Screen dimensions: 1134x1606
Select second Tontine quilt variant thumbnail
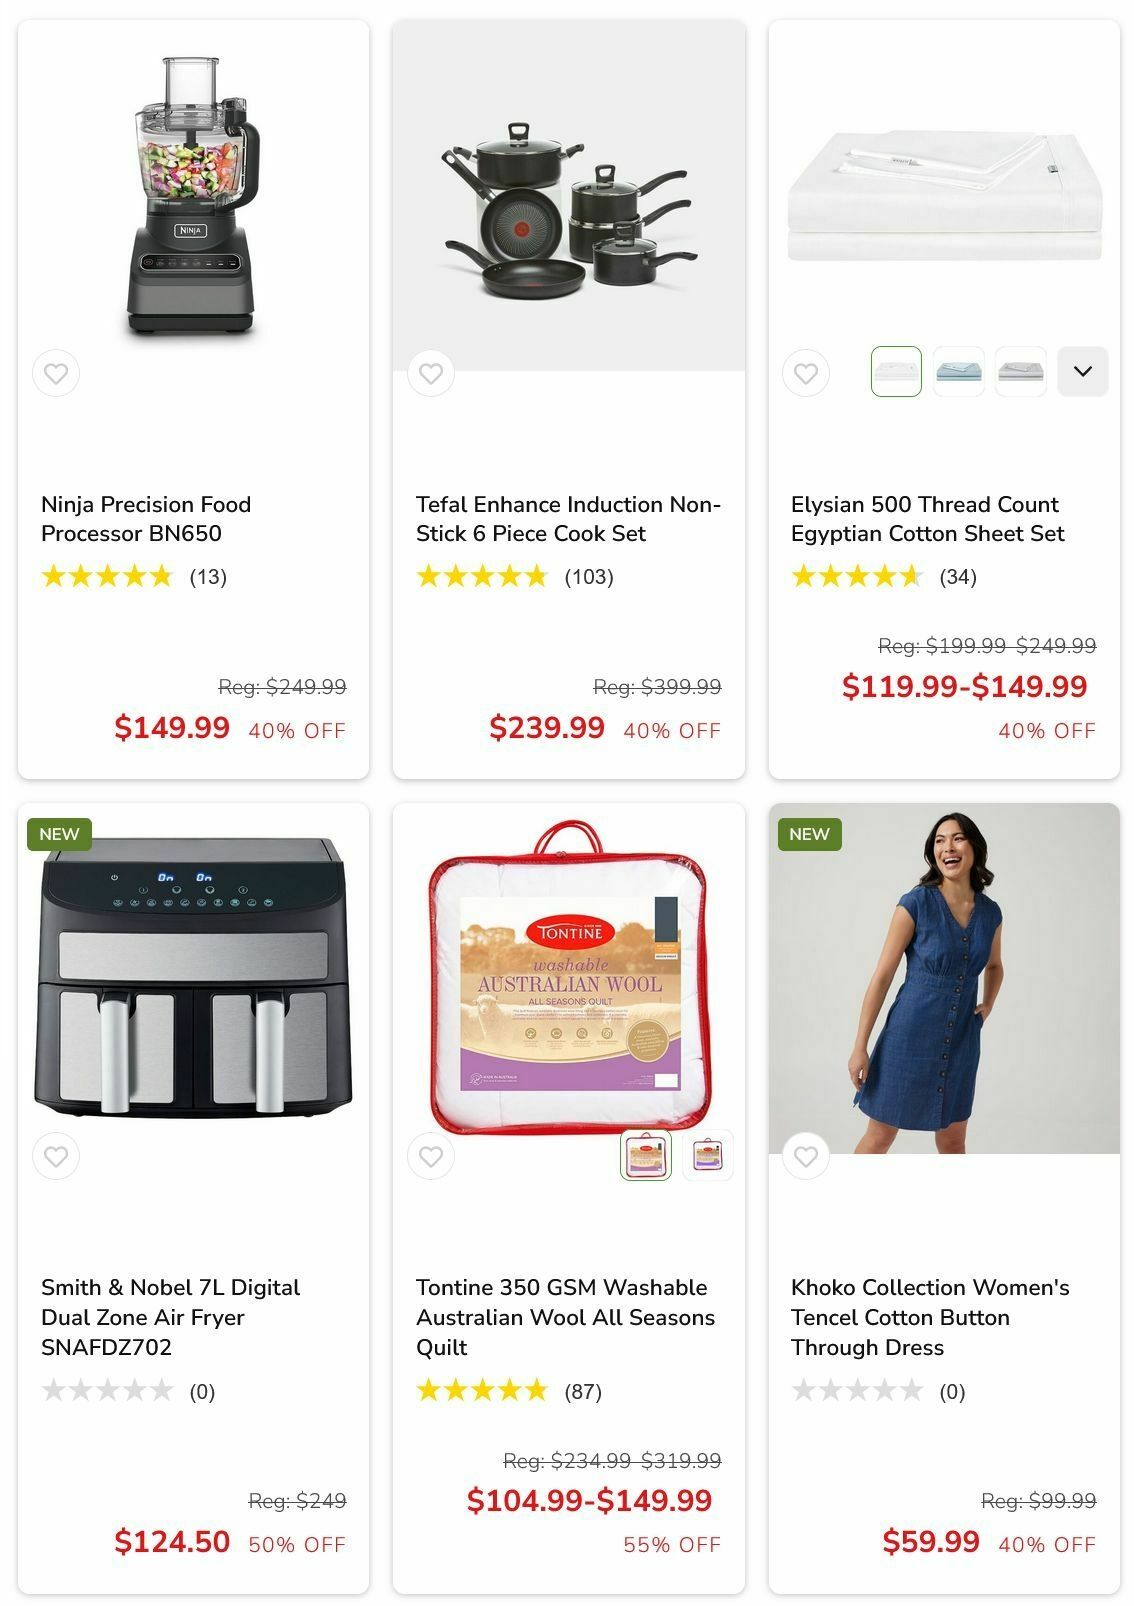pos(708,1155)
